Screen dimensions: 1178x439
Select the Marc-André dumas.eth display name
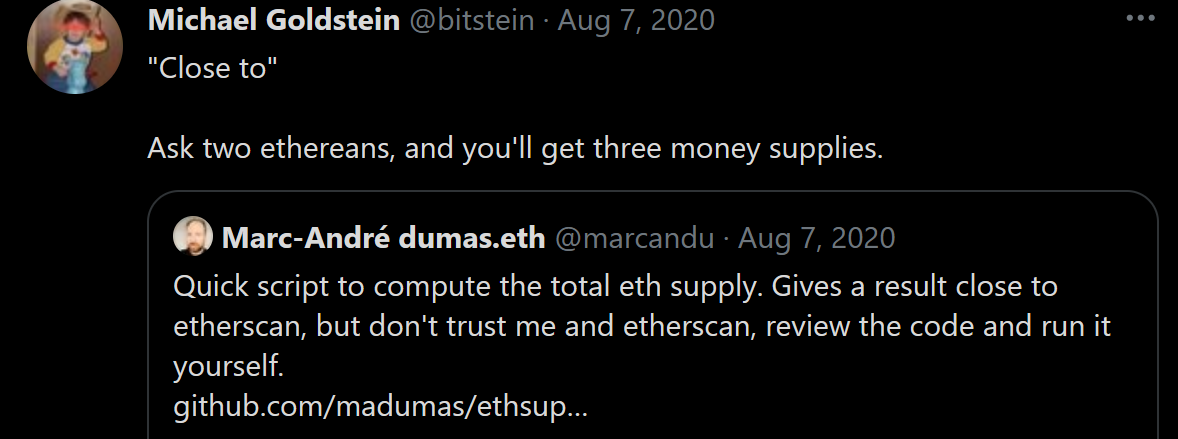383,238
